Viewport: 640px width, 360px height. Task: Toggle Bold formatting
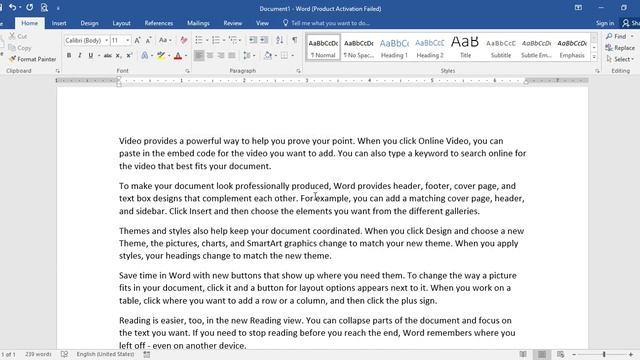point(69,56)
